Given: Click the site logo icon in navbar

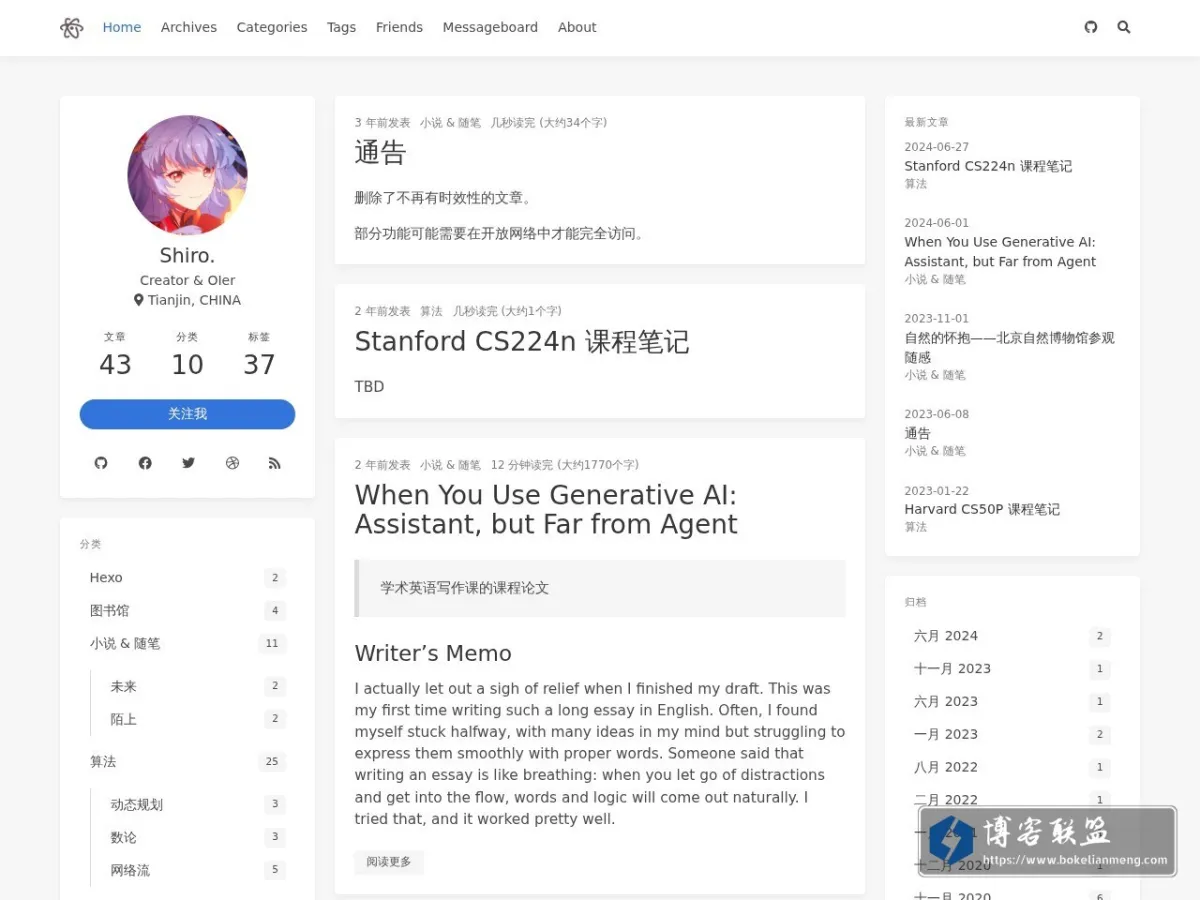Looking at the screenshot, I should pyautogui.click(x=71, y=28).
